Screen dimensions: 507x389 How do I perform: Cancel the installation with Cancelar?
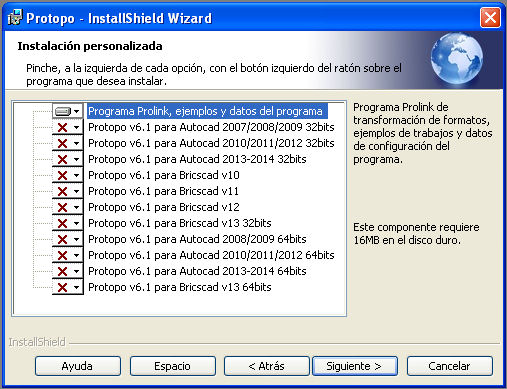tap(450, 366)
